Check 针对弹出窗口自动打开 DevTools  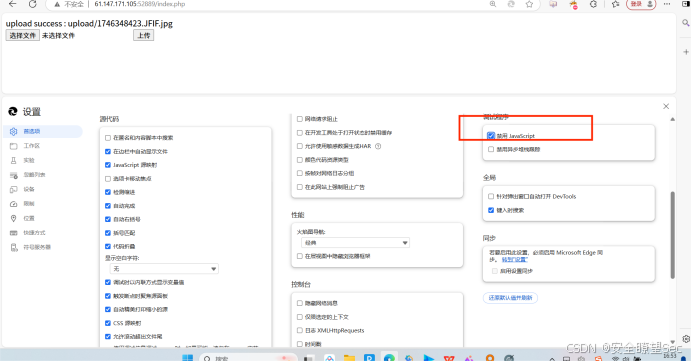491,196
